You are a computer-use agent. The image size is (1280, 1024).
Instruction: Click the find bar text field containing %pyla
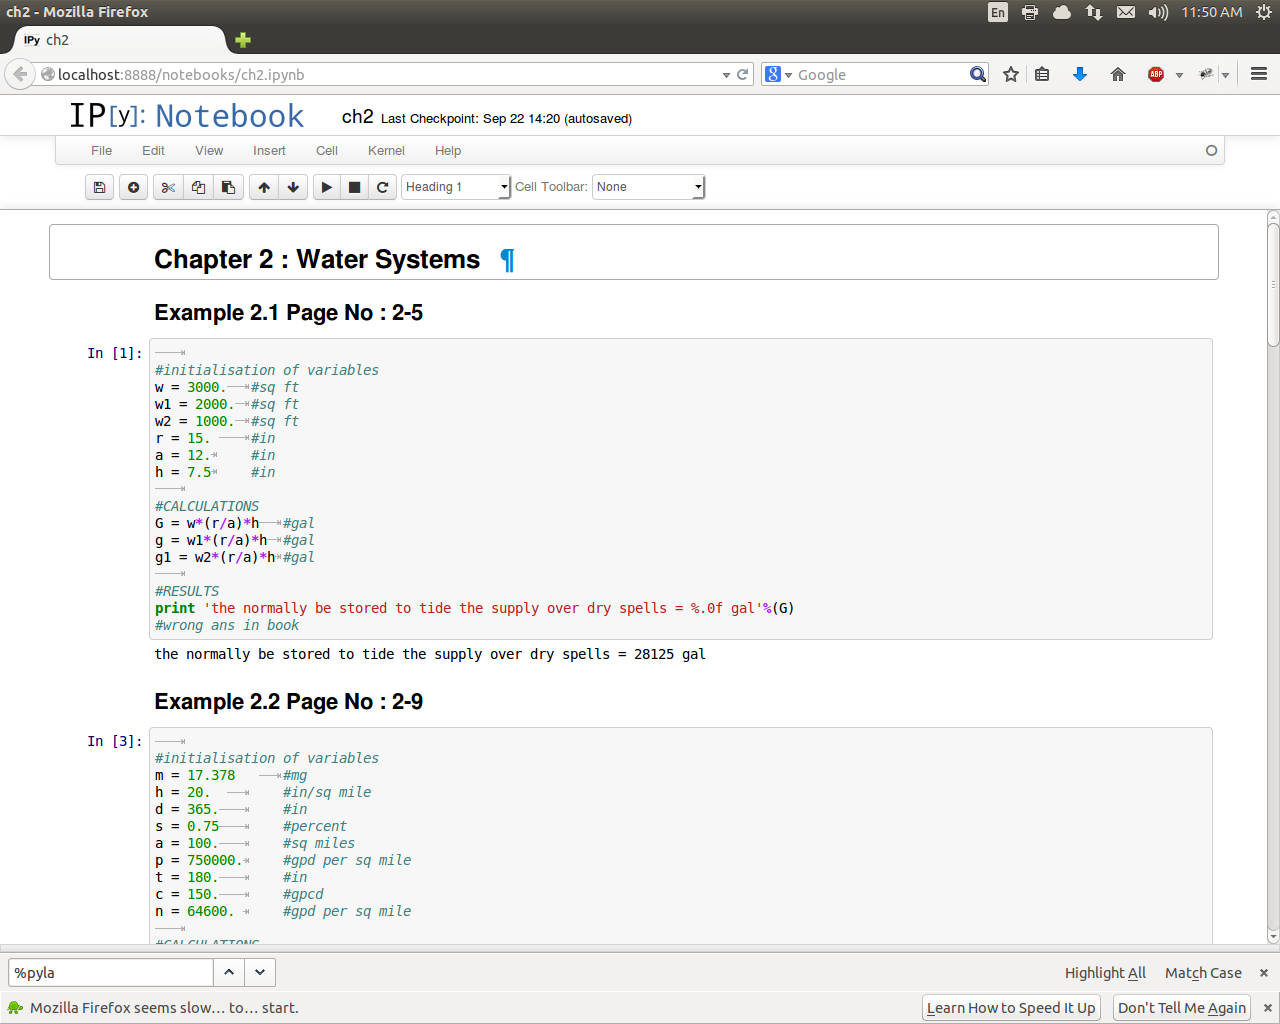coord(110,973)
